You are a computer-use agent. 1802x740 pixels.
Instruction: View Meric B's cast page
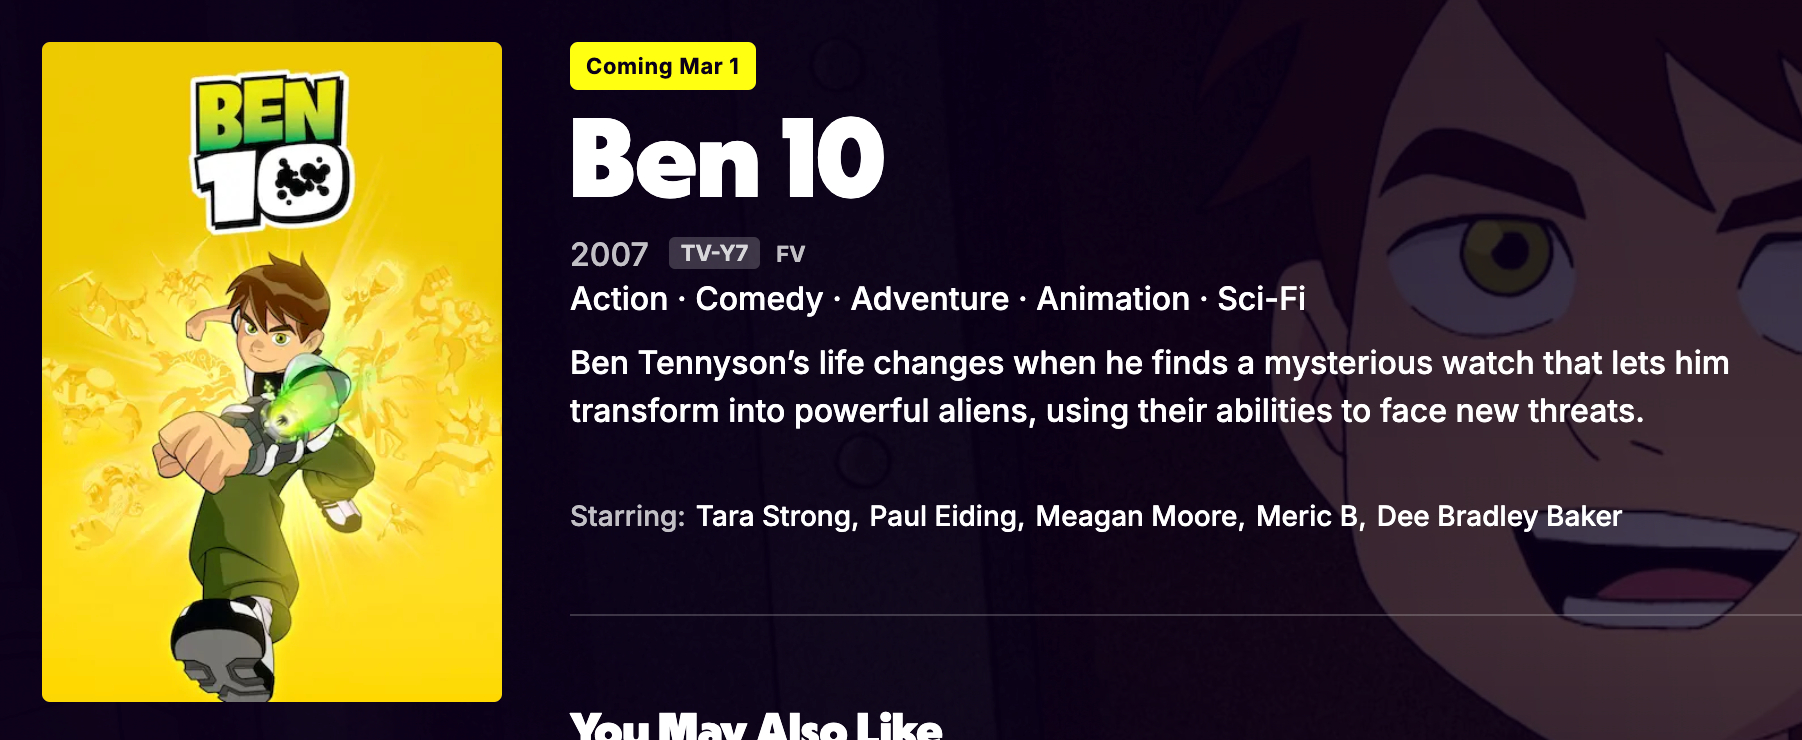tap(1307, 516)
